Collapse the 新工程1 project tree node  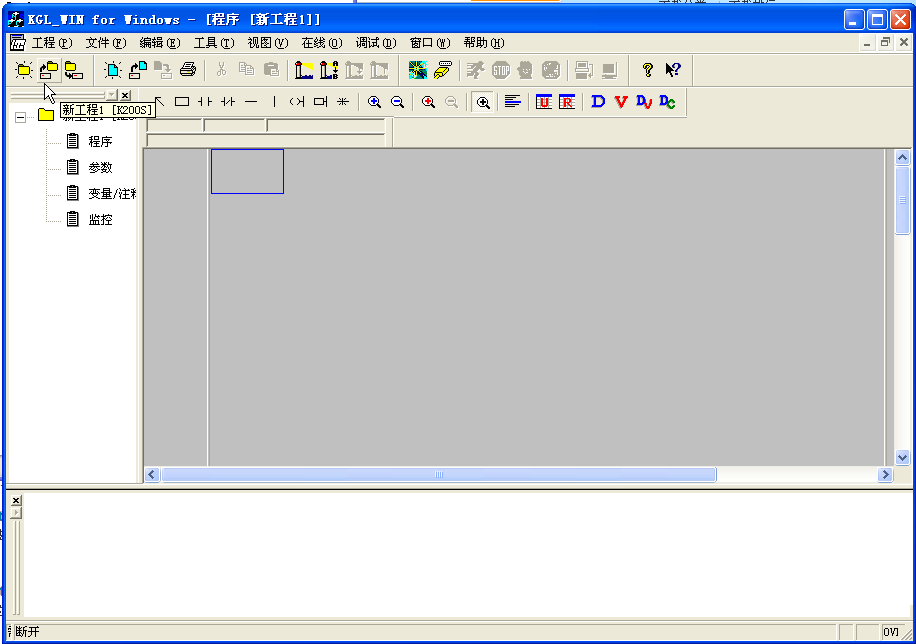[20, 117]
